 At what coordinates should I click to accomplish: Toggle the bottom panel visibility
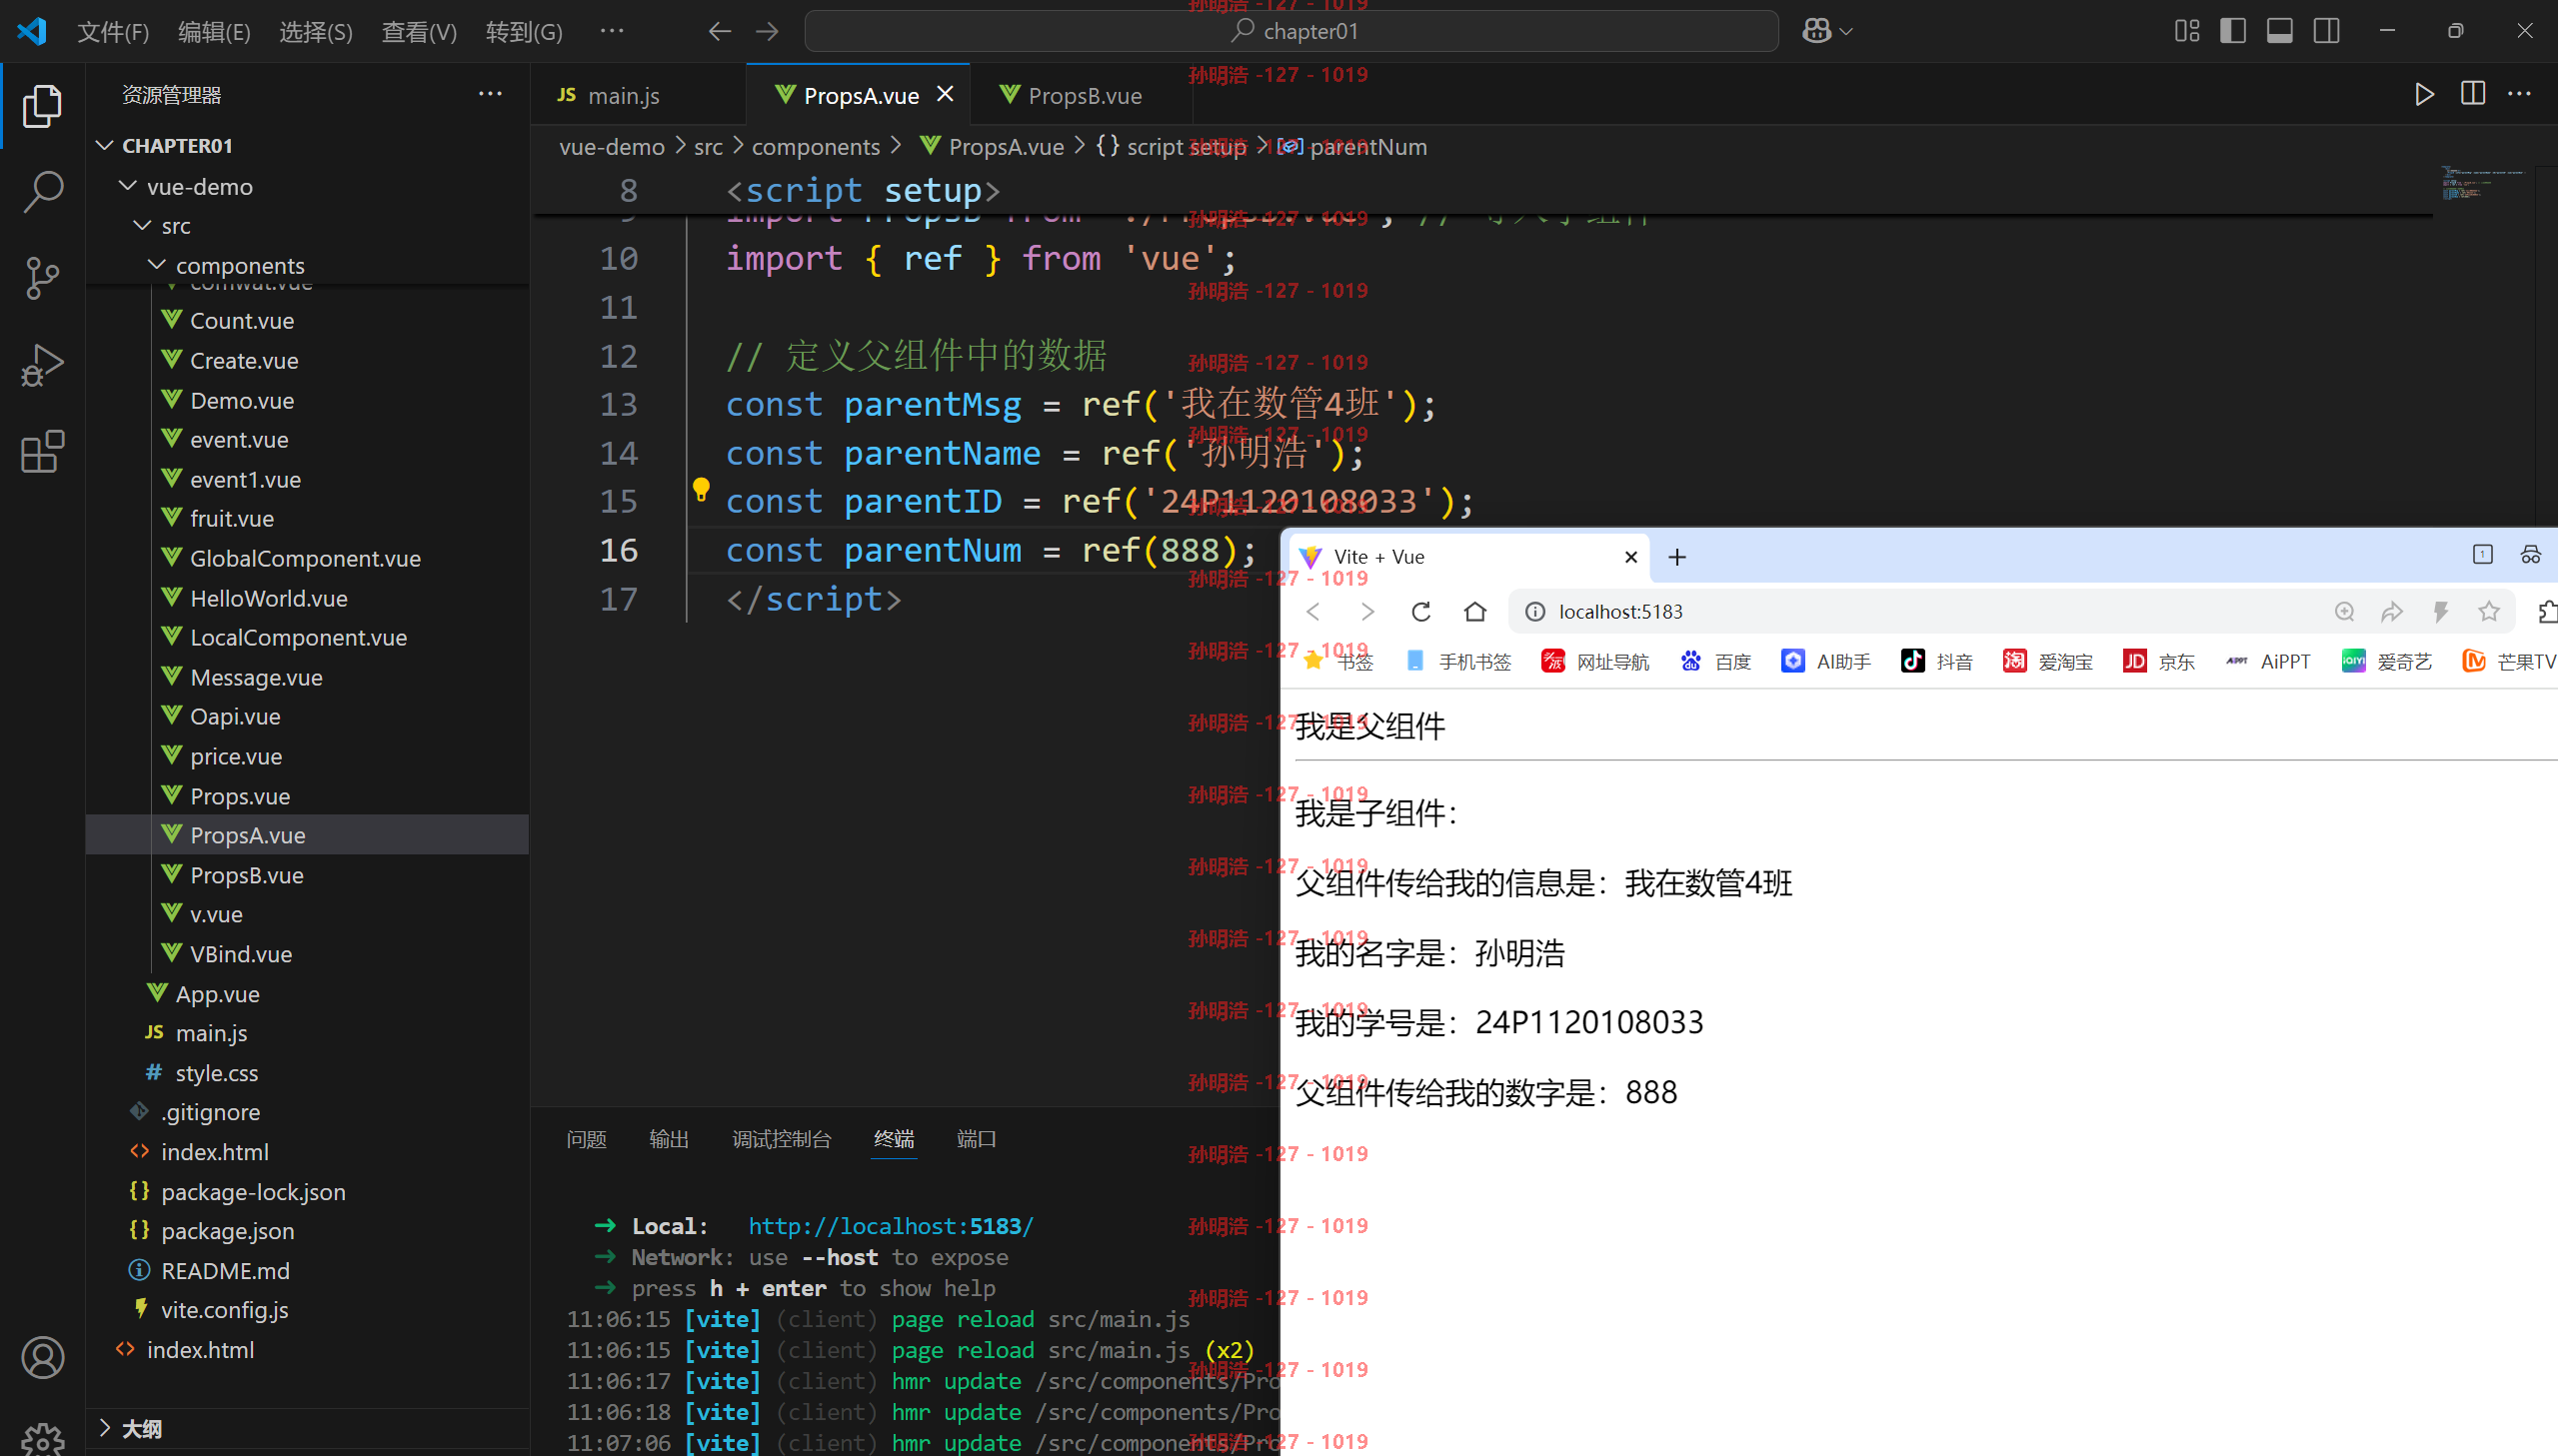point(2280,32)
